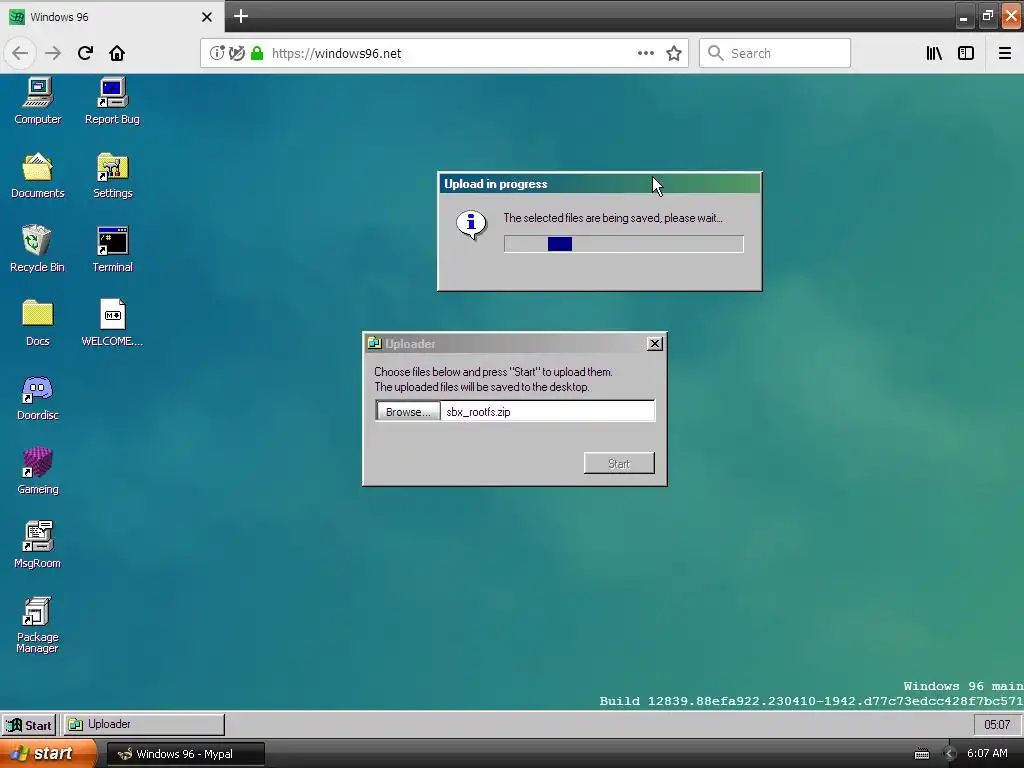Open the Documents folder icon
This screenshot has width=1024, height=768.
pos(37,174)
